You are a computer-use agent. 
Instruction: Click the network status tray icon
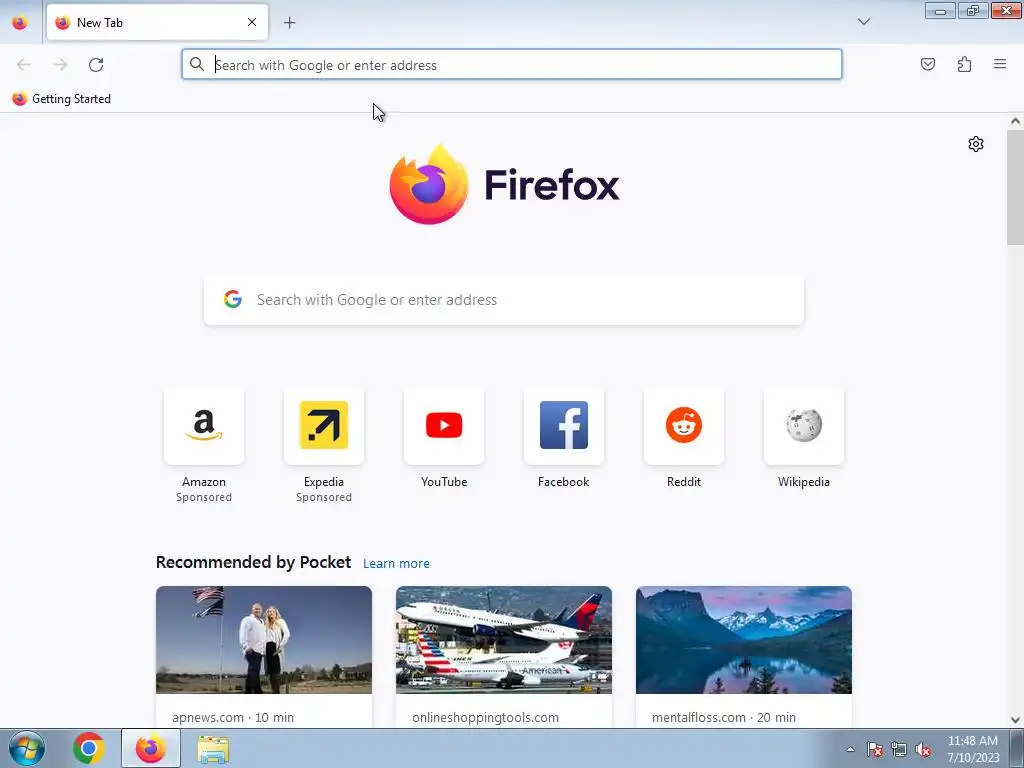(x=899, y=749)
